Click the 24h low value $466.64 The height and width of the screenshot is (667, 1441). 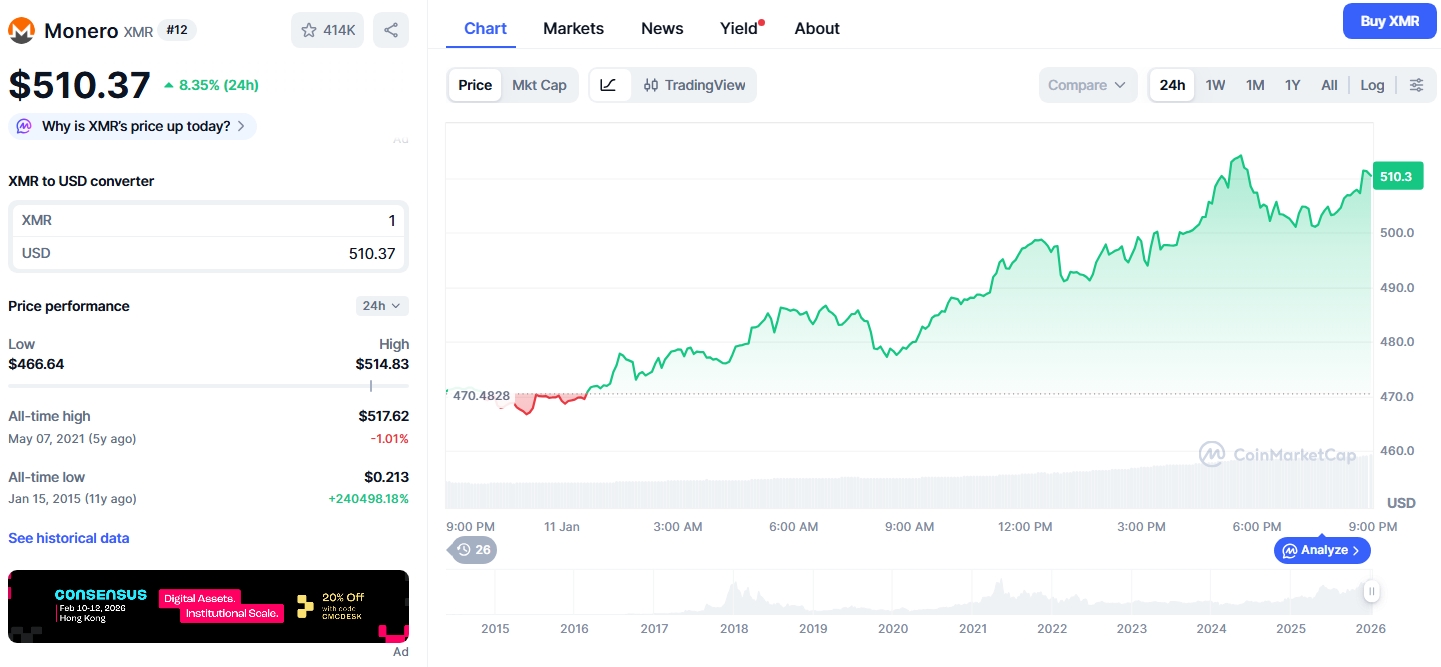point(36,364)
